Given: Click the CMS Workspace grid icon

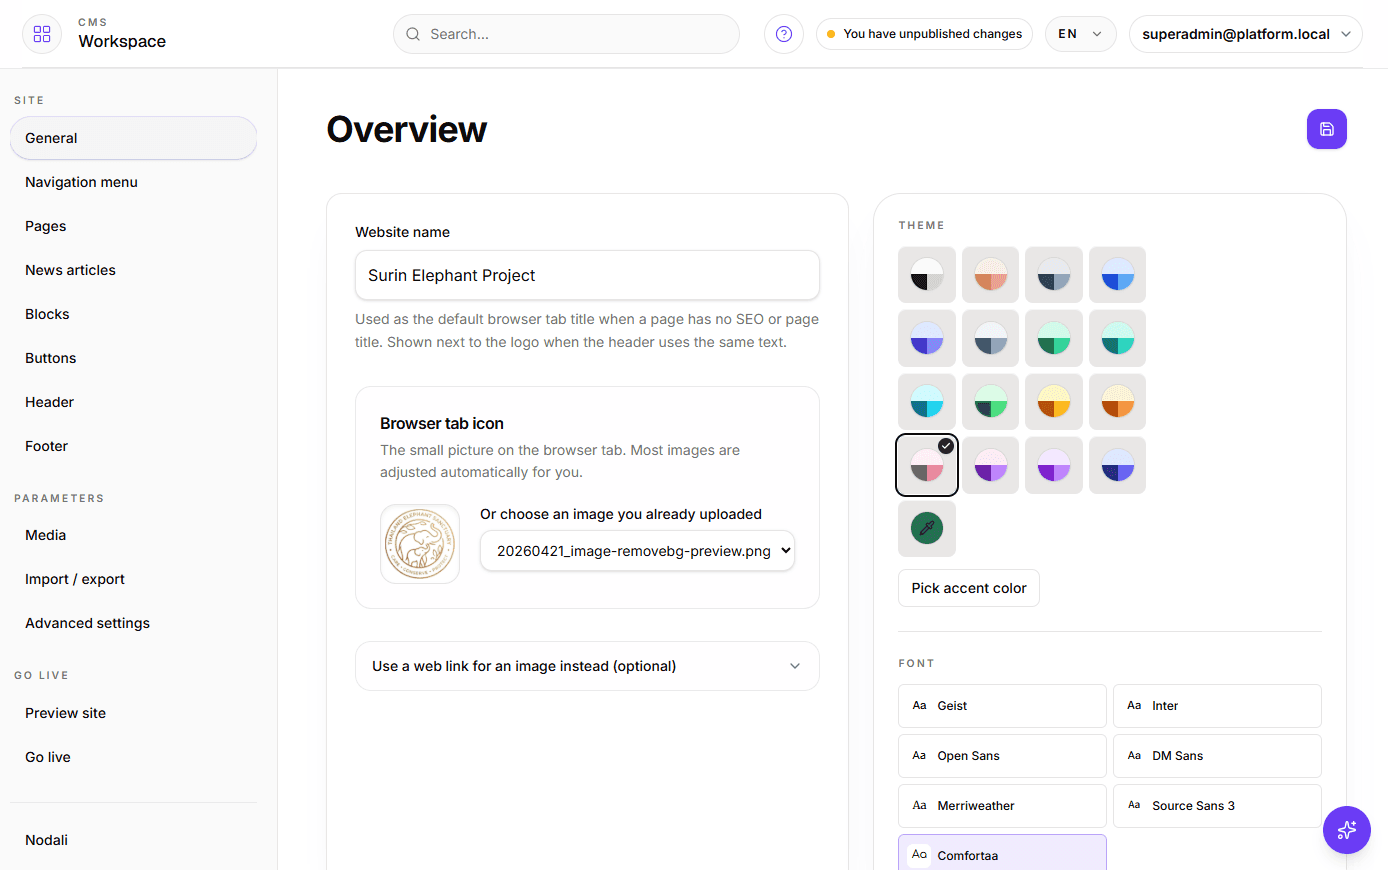Looking at the screenshot, I should click(x=41, y=33).
